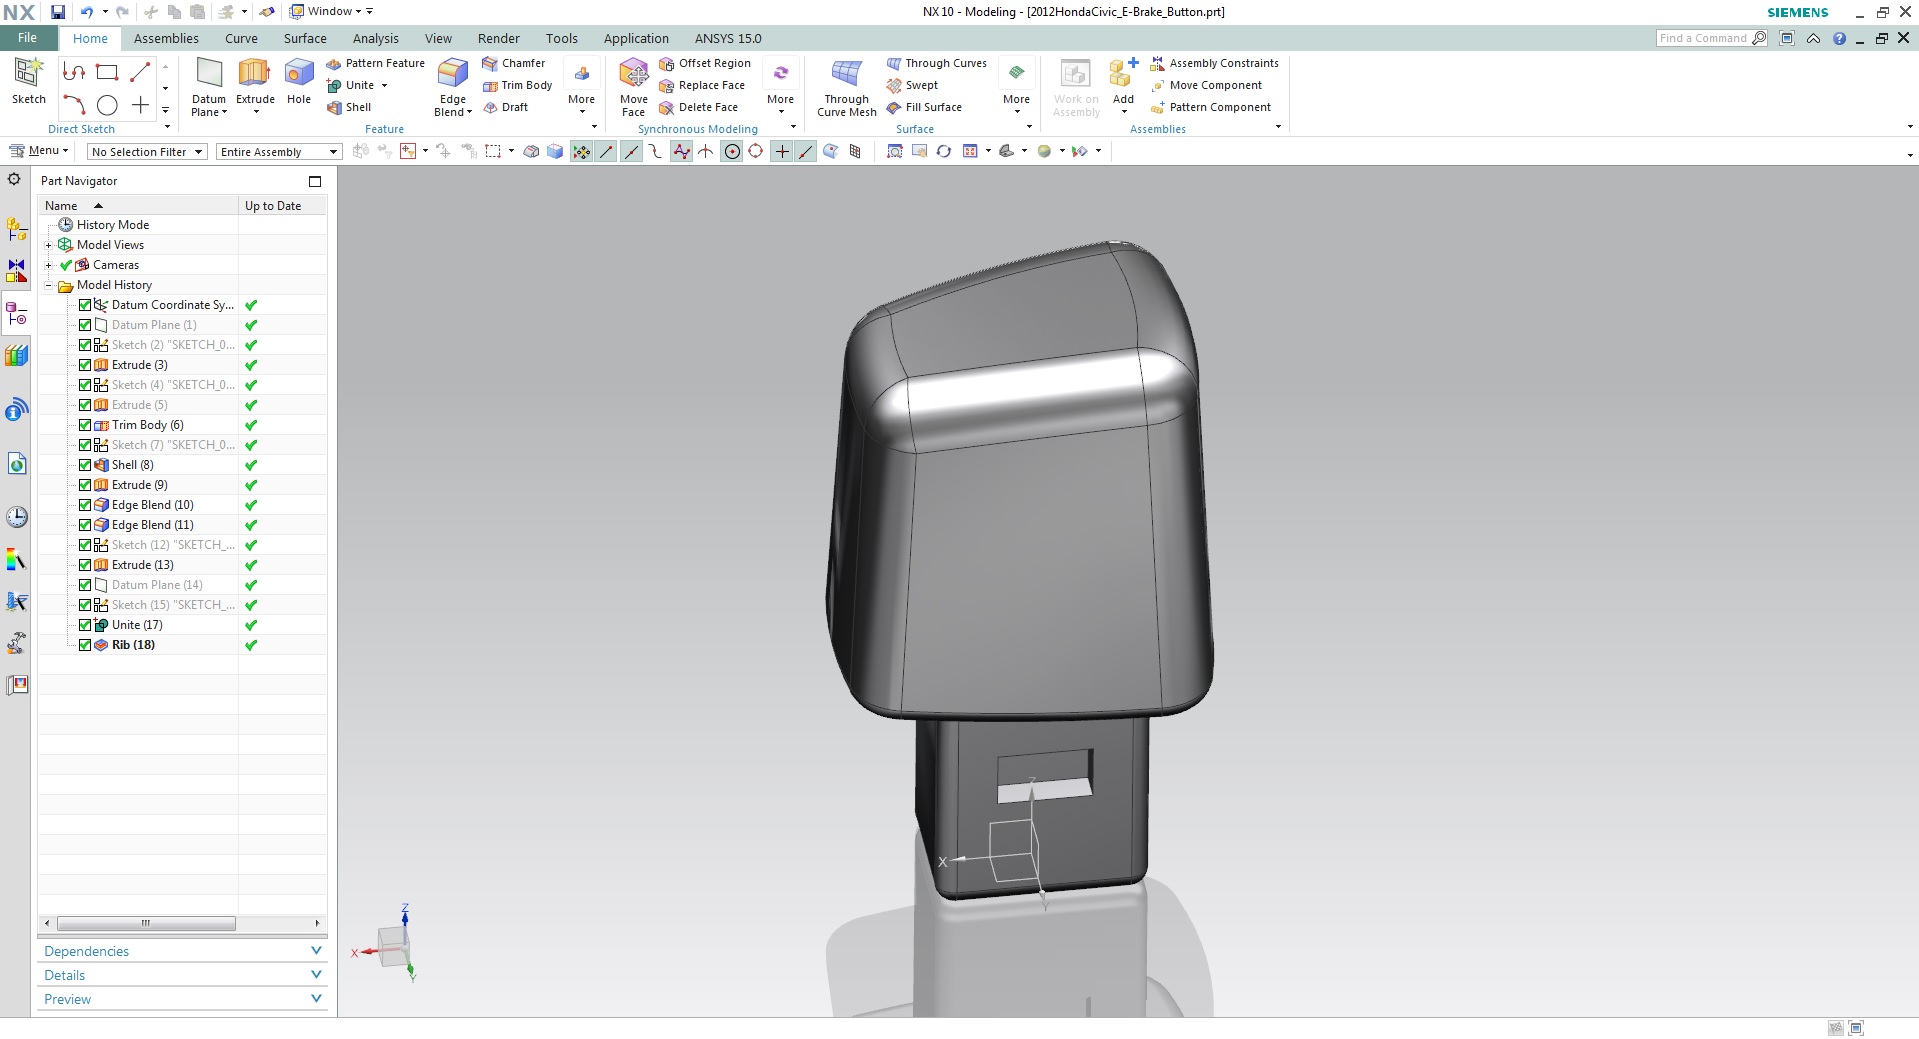Click the Datum Plane icon
Image resolution: width=1919 pixels, height=1039 pixels.
click(x=209, y=80)
